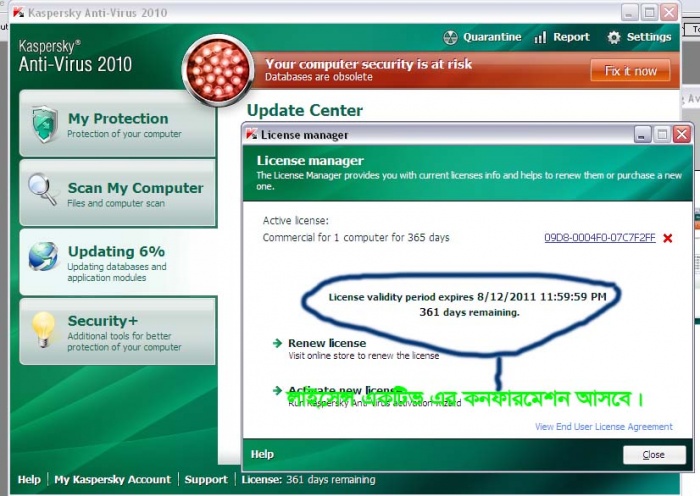This screenshot has width=700, height=496.
Task: Click the License manager maximize button
Action: (662, 134)
